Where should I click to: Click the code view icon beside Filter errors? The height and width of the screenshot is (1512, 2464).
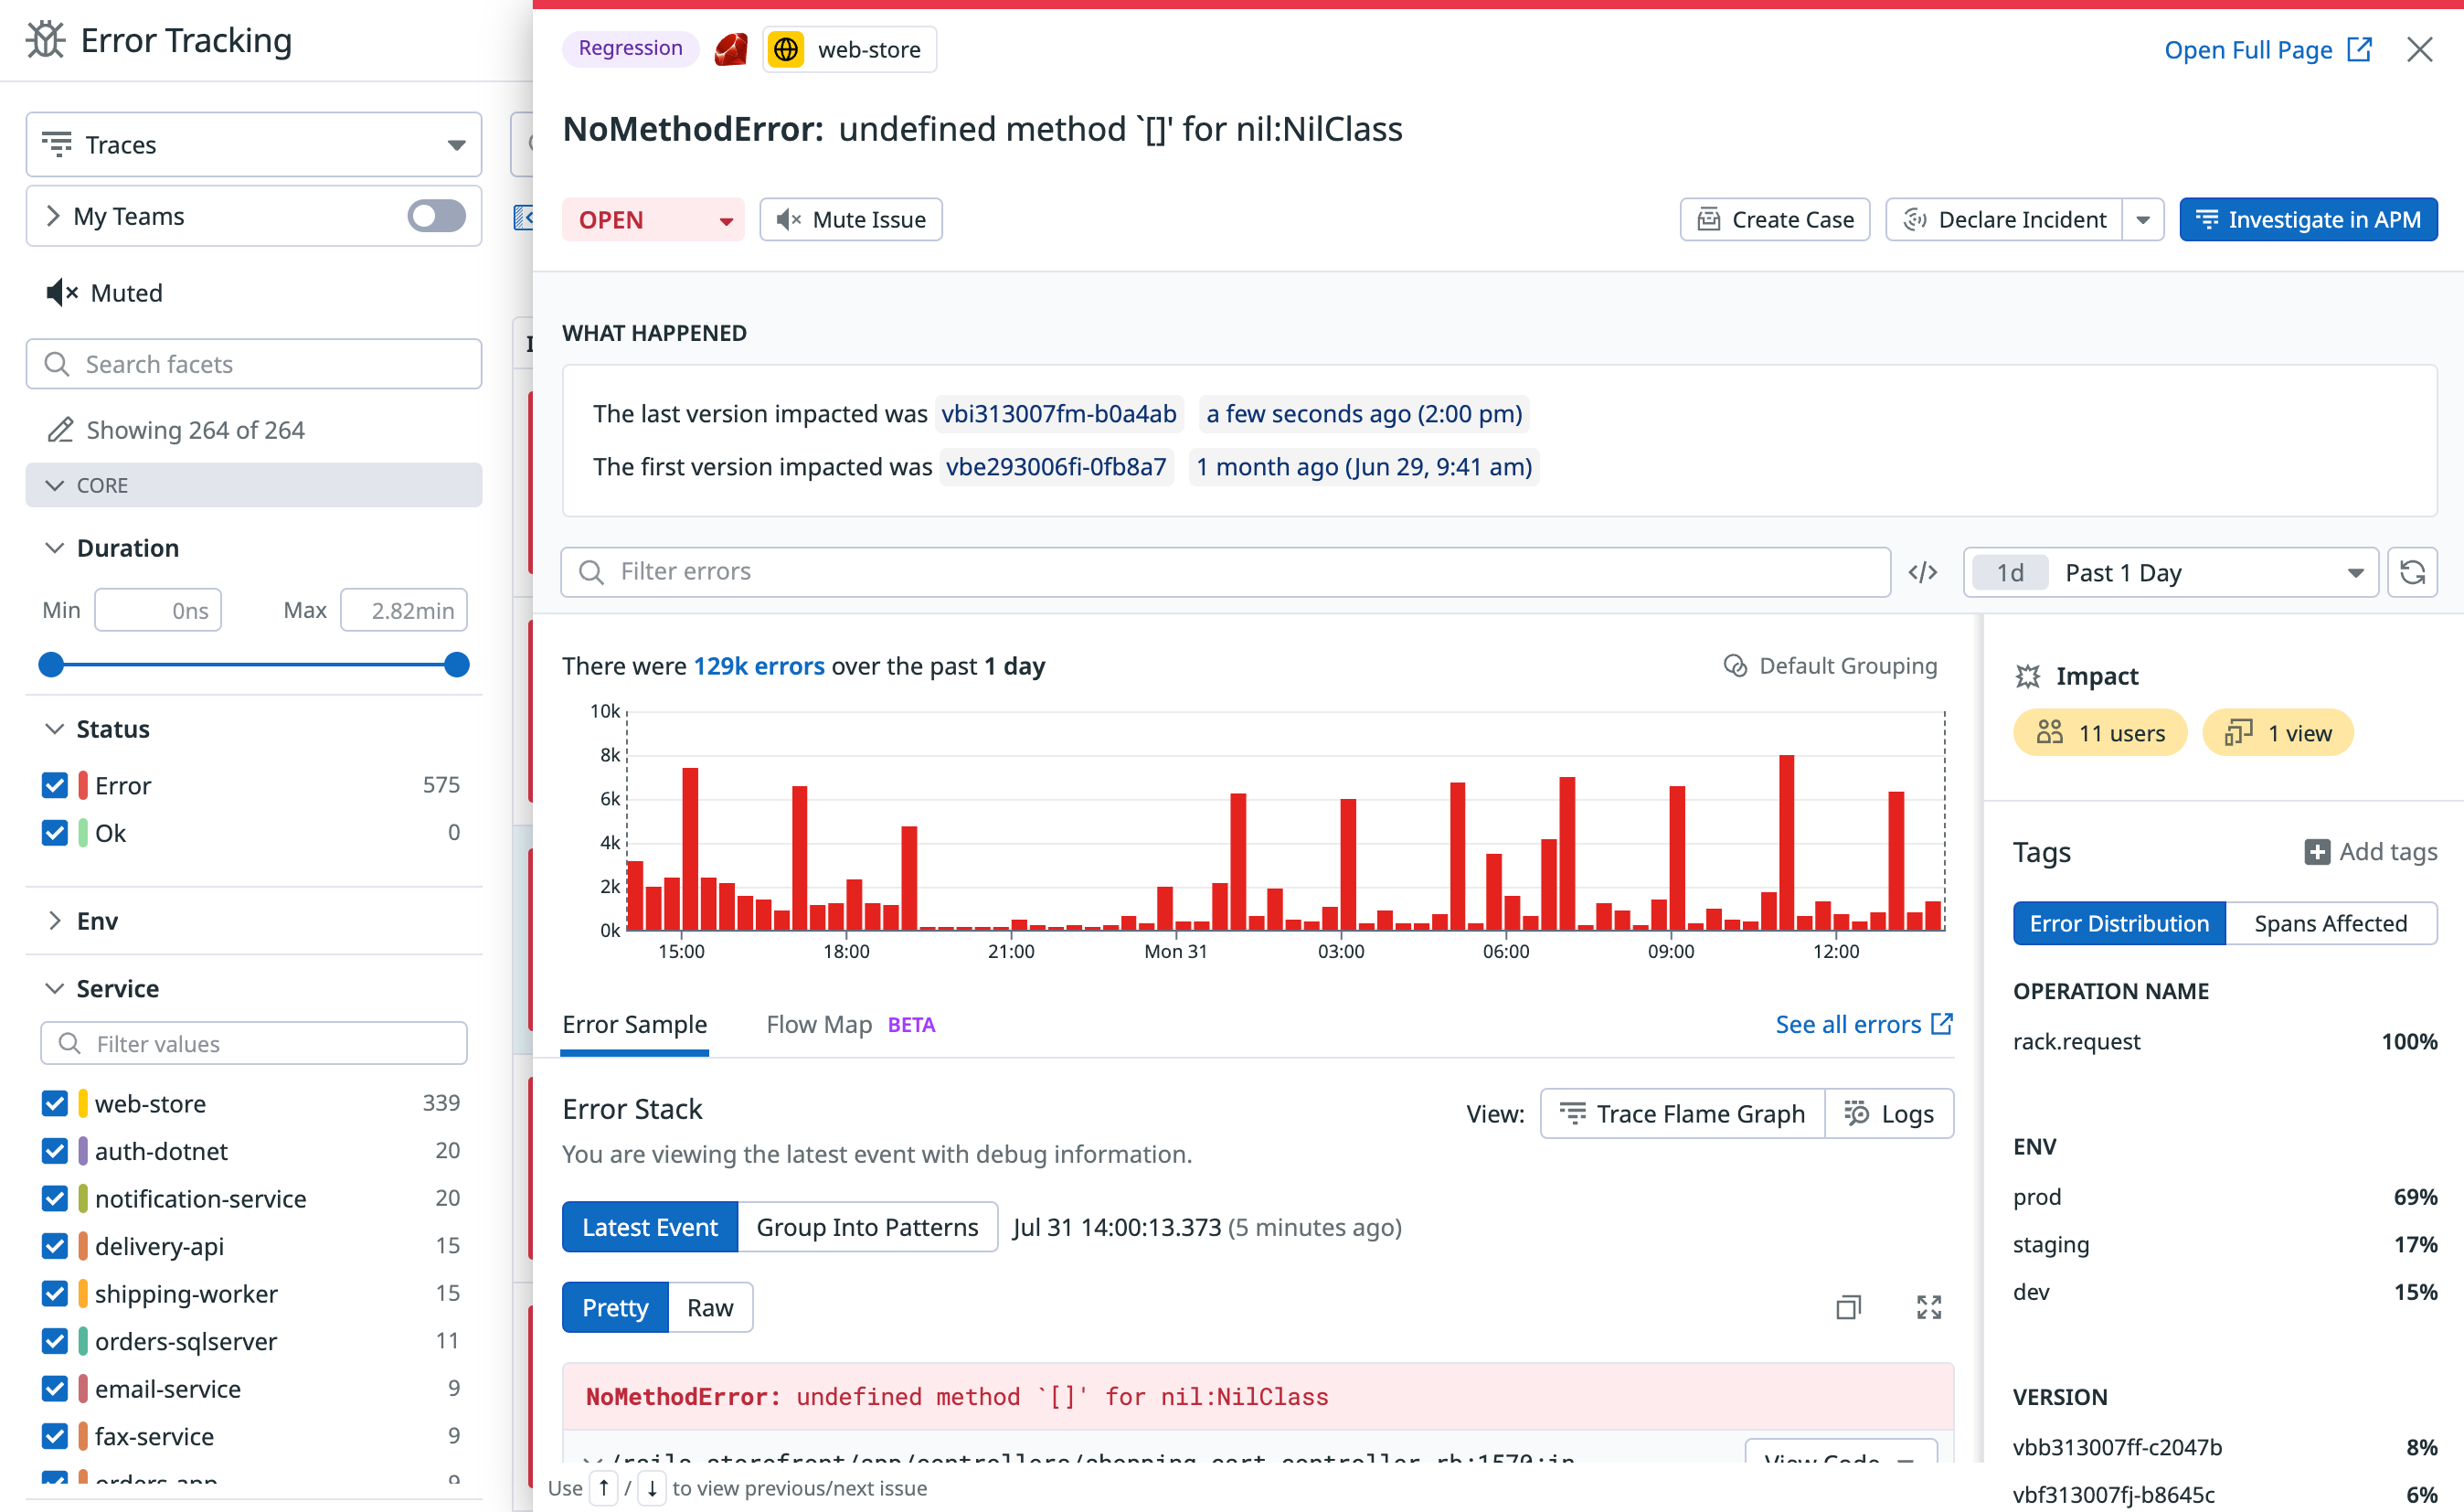1922,572
